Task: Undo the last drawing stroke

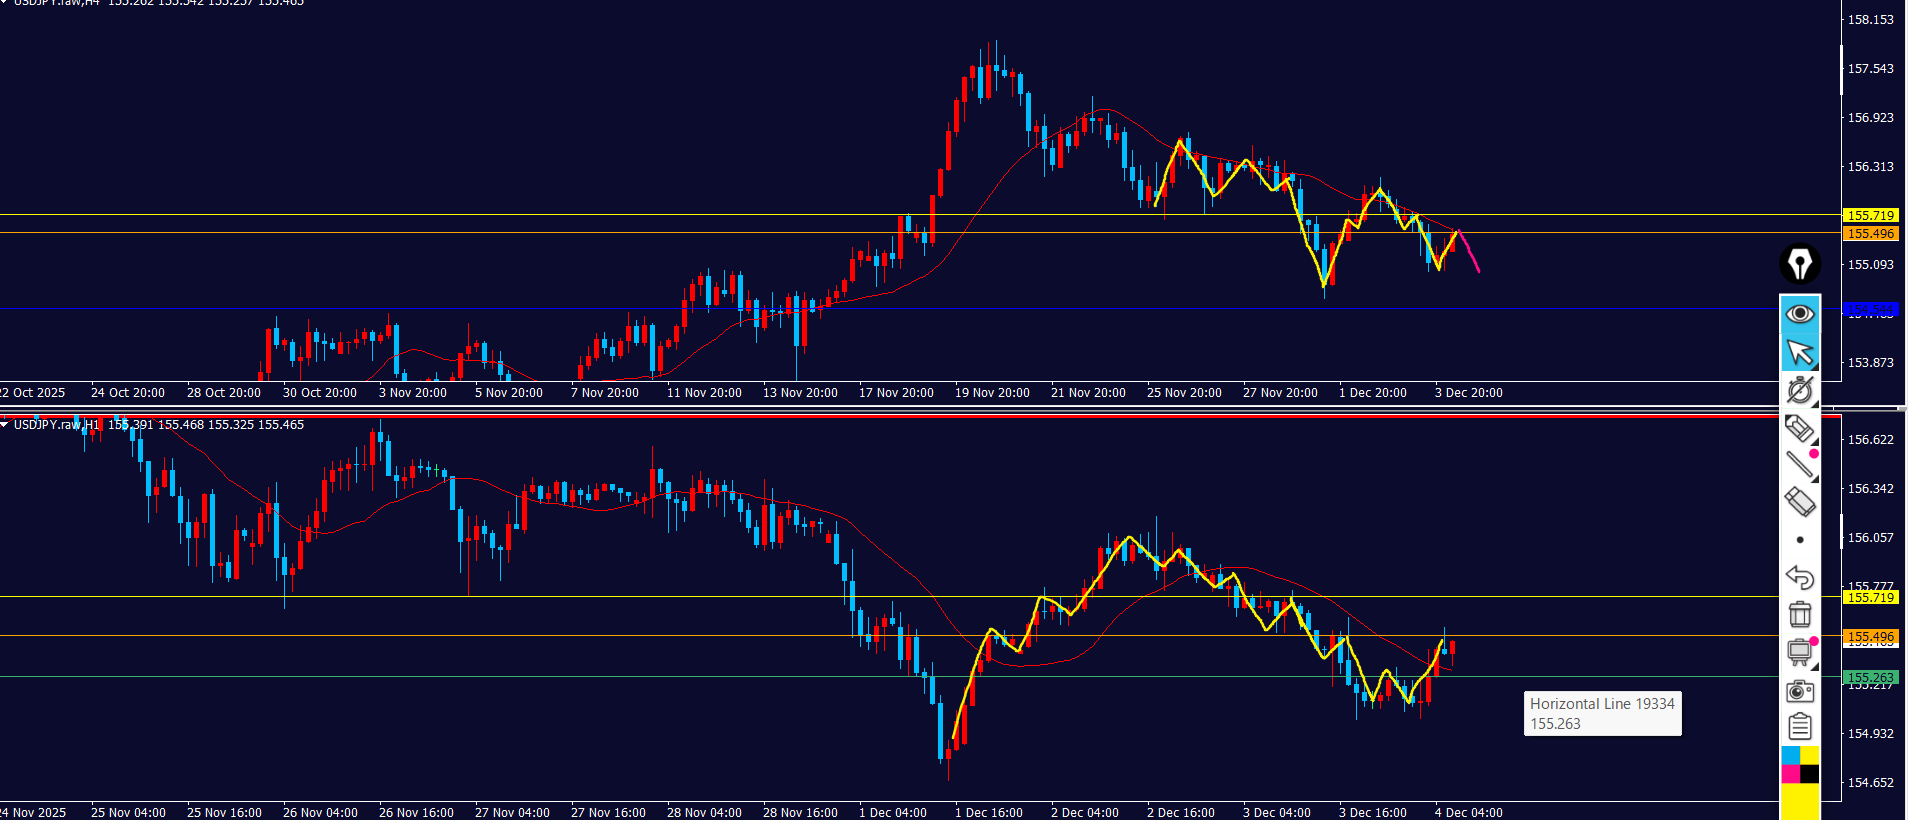Action: point(1800,577)
